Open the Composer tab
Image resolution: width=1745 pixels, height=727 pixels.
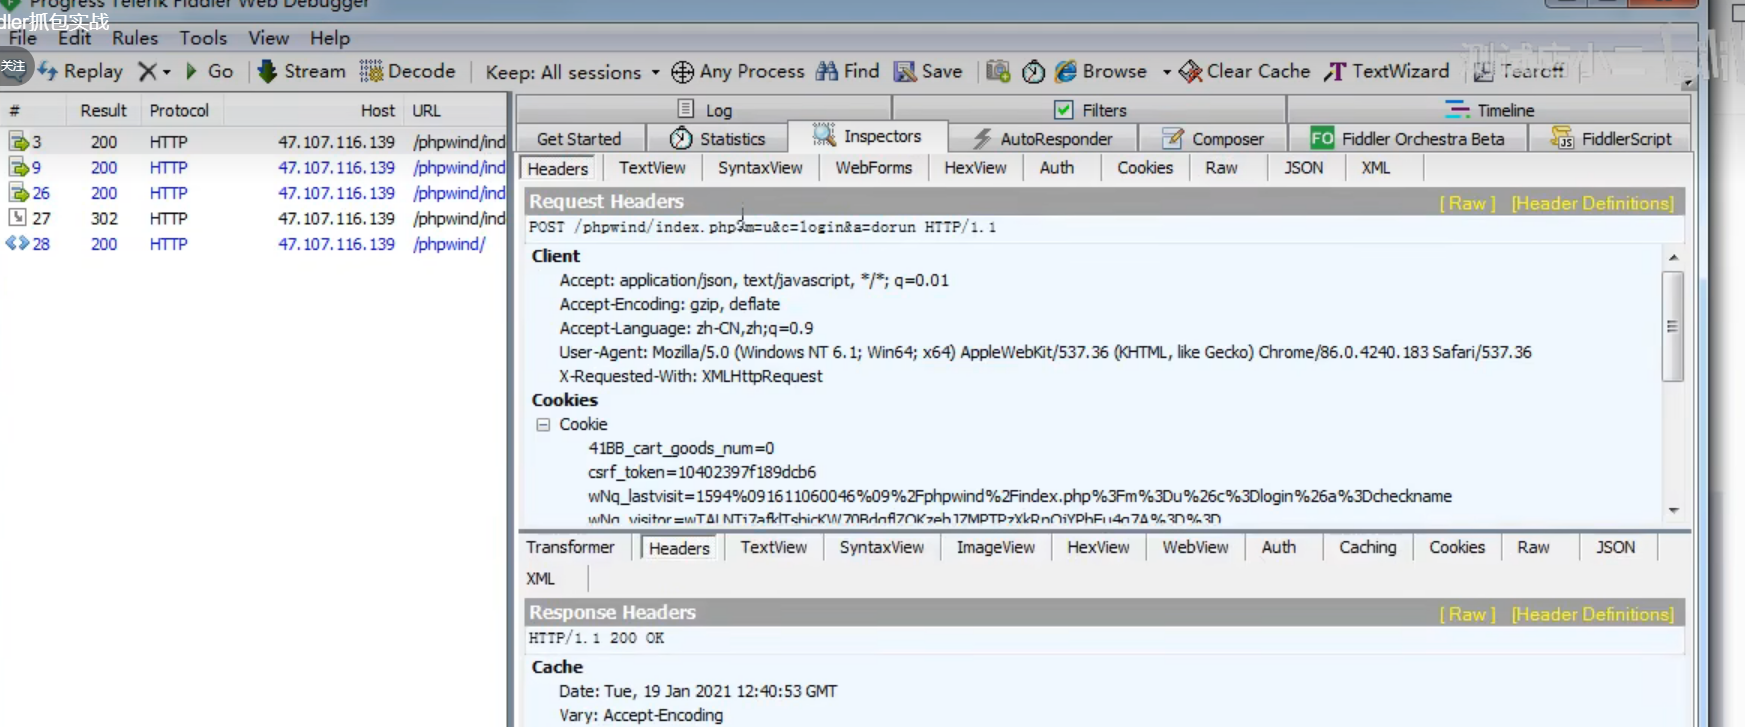click(1213, 138)
